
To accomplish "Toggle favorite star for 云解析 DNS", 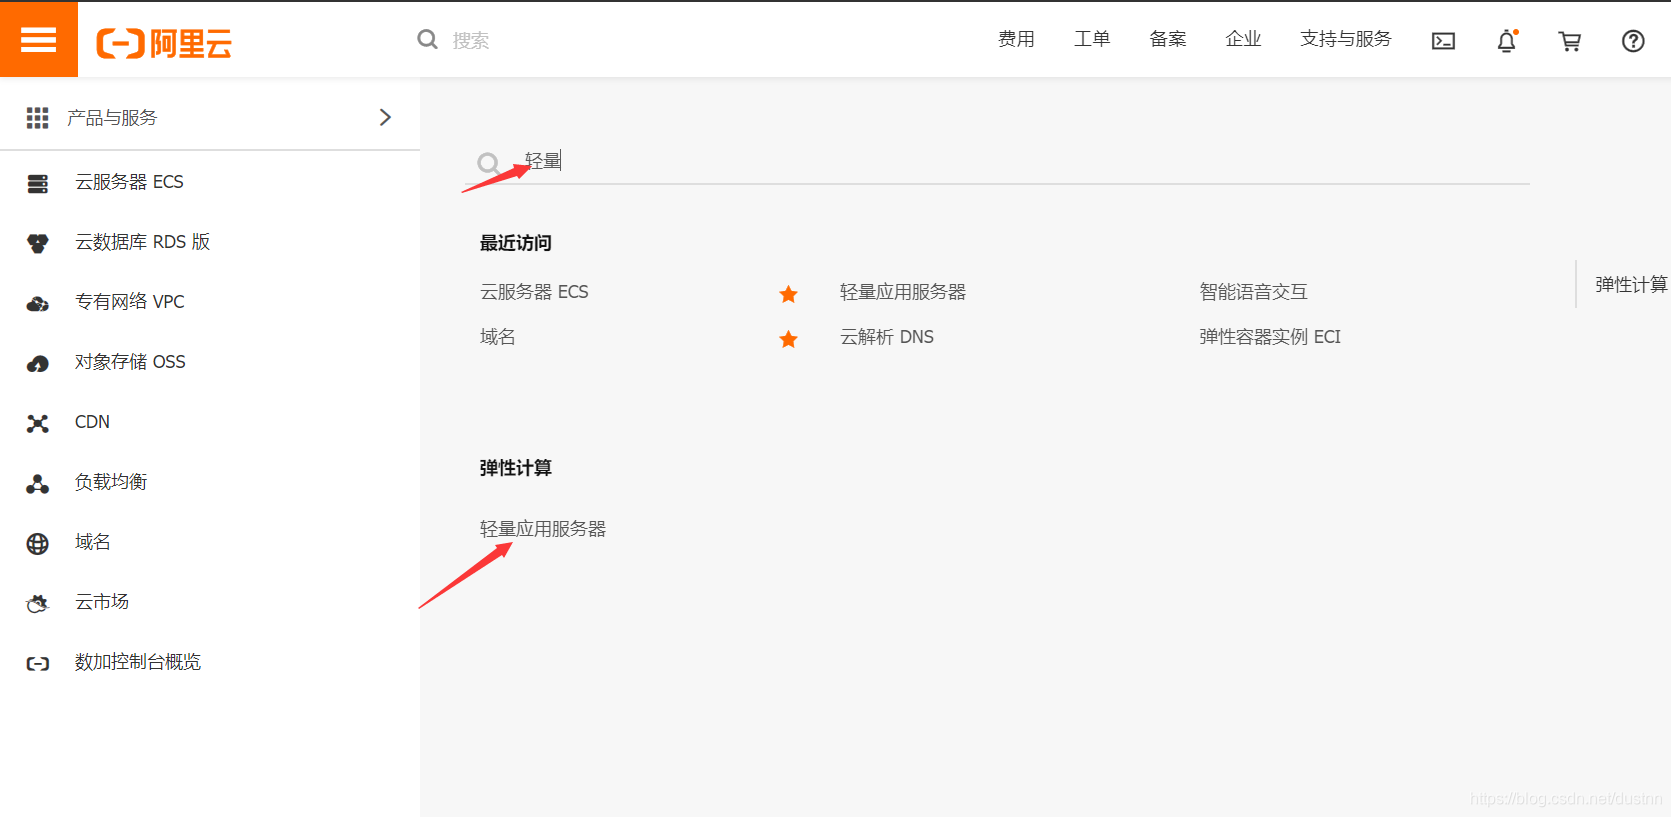I will click(x=788, y=339).
